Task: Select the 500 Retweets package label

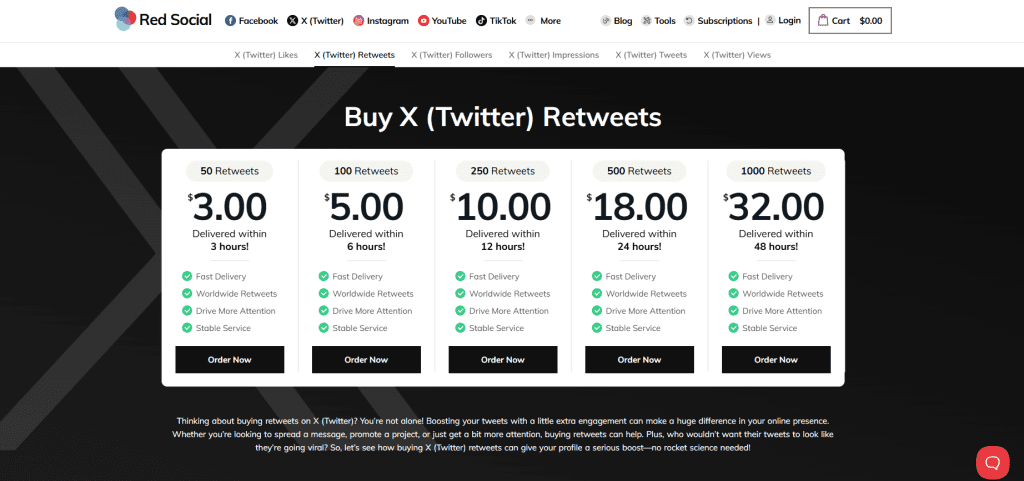Action: [x=639, y=171]
